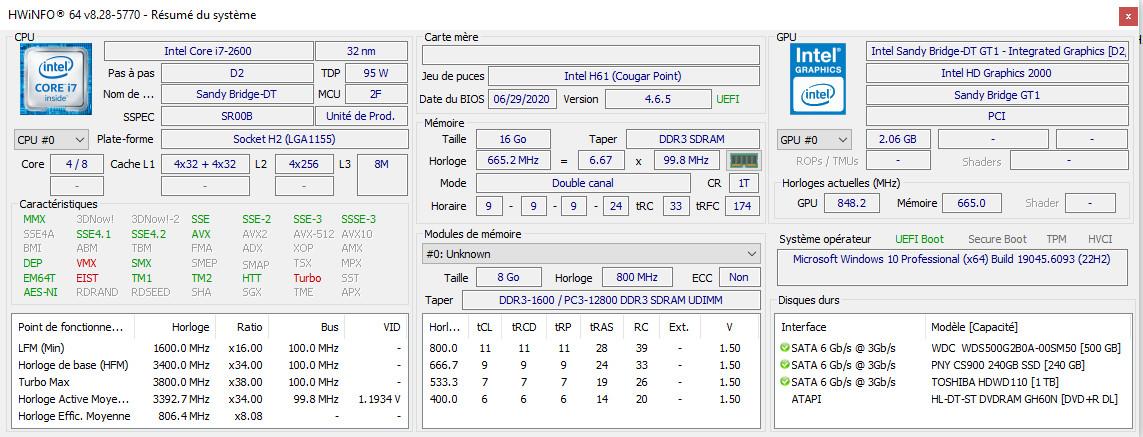
Task: Select the Horloge de base (HFM) row
Action: click(209, 365)
